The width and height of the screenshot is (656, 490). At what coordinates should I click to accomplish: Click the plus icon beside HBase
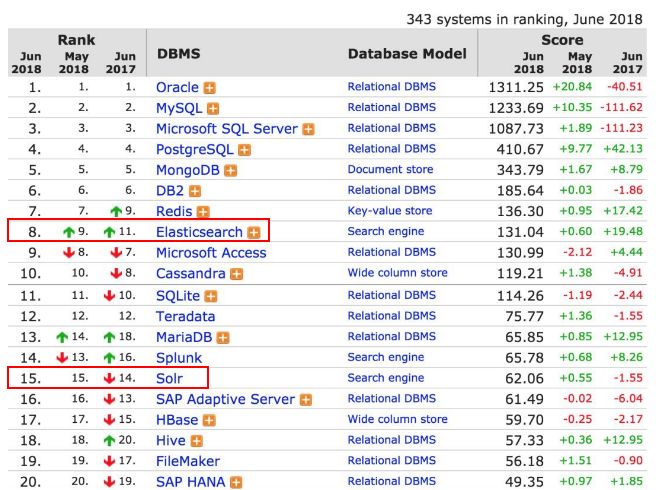pos(209,421)
